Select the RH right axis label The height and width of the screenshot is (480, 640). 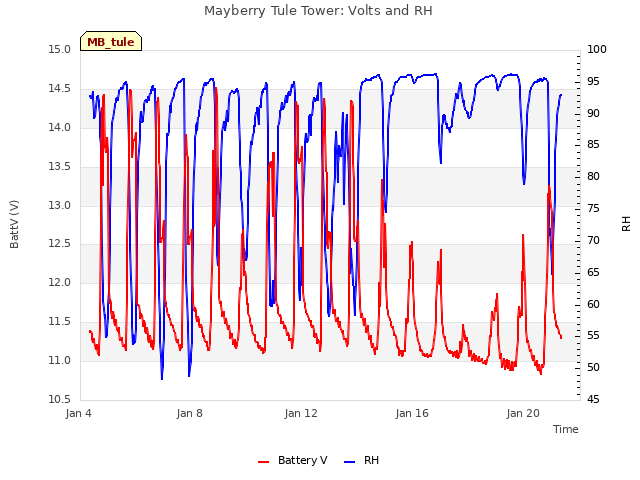point(626,224)
